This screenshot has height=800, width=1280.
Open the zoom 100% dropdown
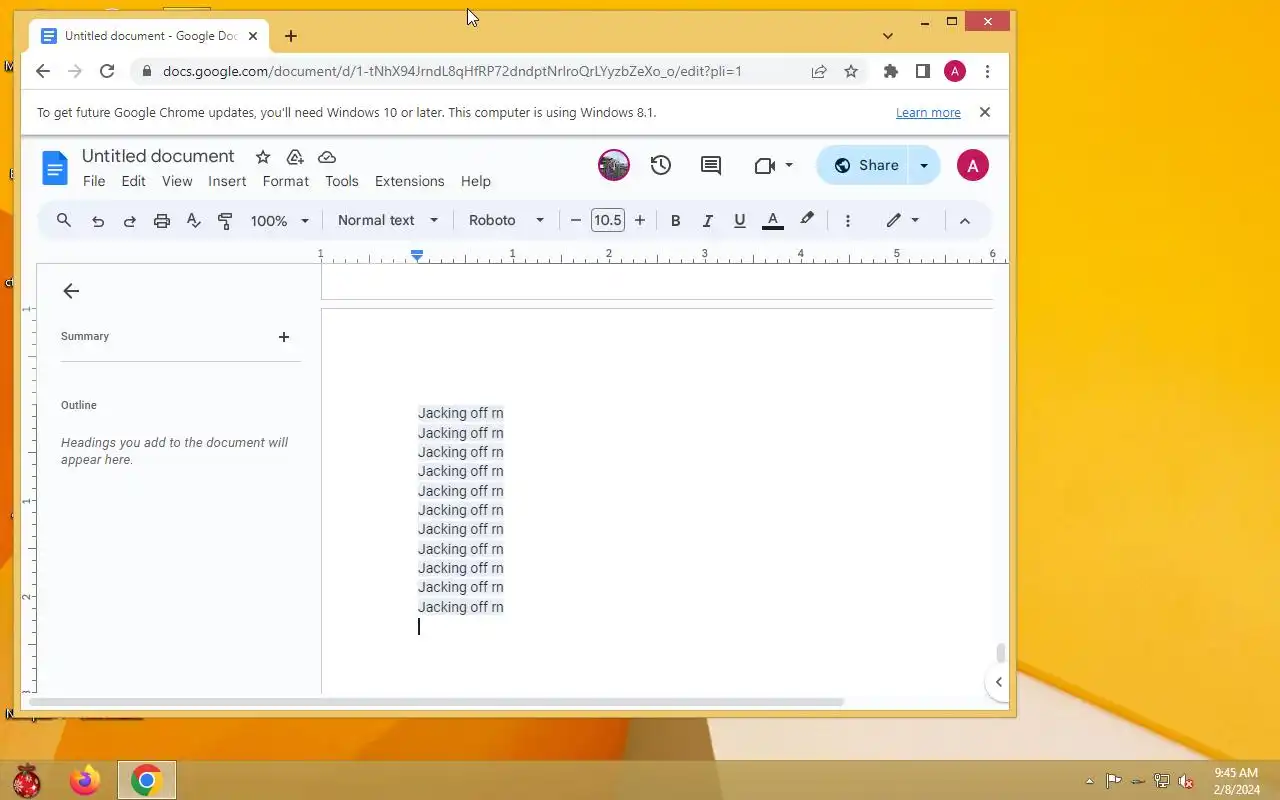click(x=280, y=221)
